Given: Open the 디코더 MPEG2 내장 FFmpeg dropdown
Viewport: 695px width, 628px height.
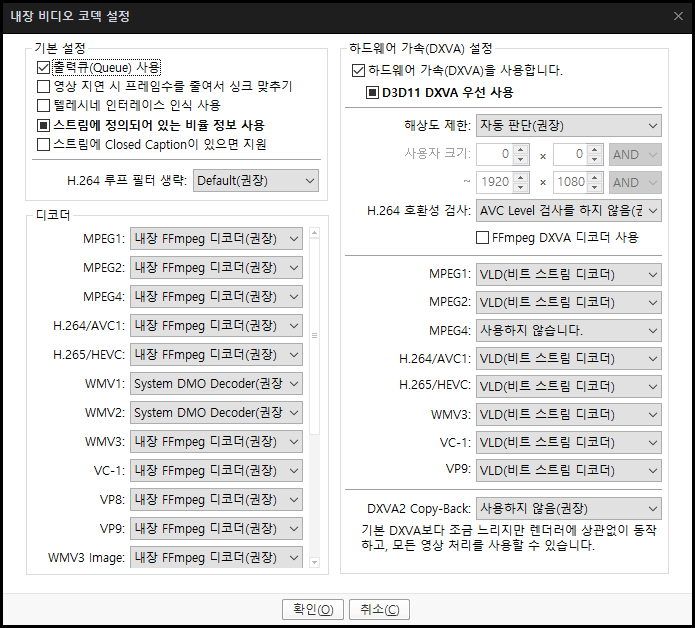Looking at the screenshot, I should (216, 268).
